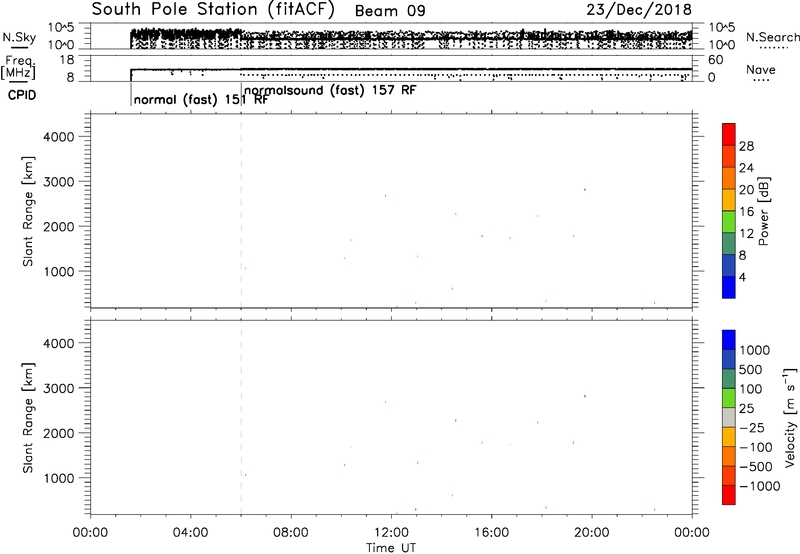Select the '28' tick on the power colorbar

[x=746, y=146]
